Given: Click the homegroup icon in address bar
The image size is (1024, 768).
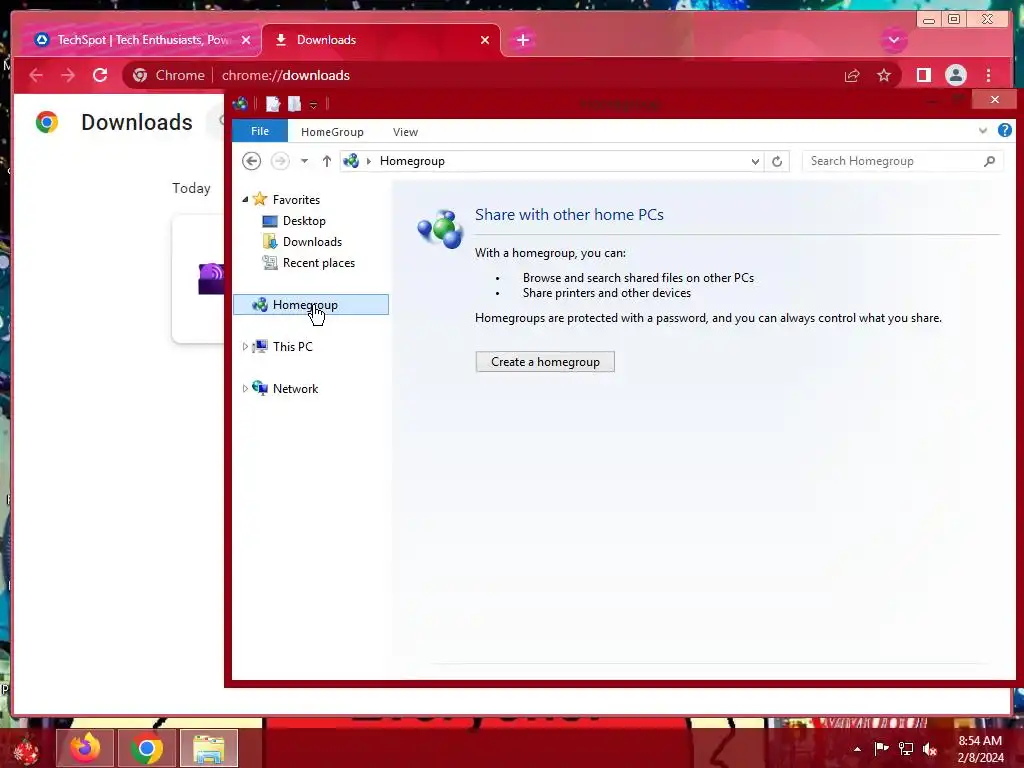Looking at the screenshot, I should [351, 161].
